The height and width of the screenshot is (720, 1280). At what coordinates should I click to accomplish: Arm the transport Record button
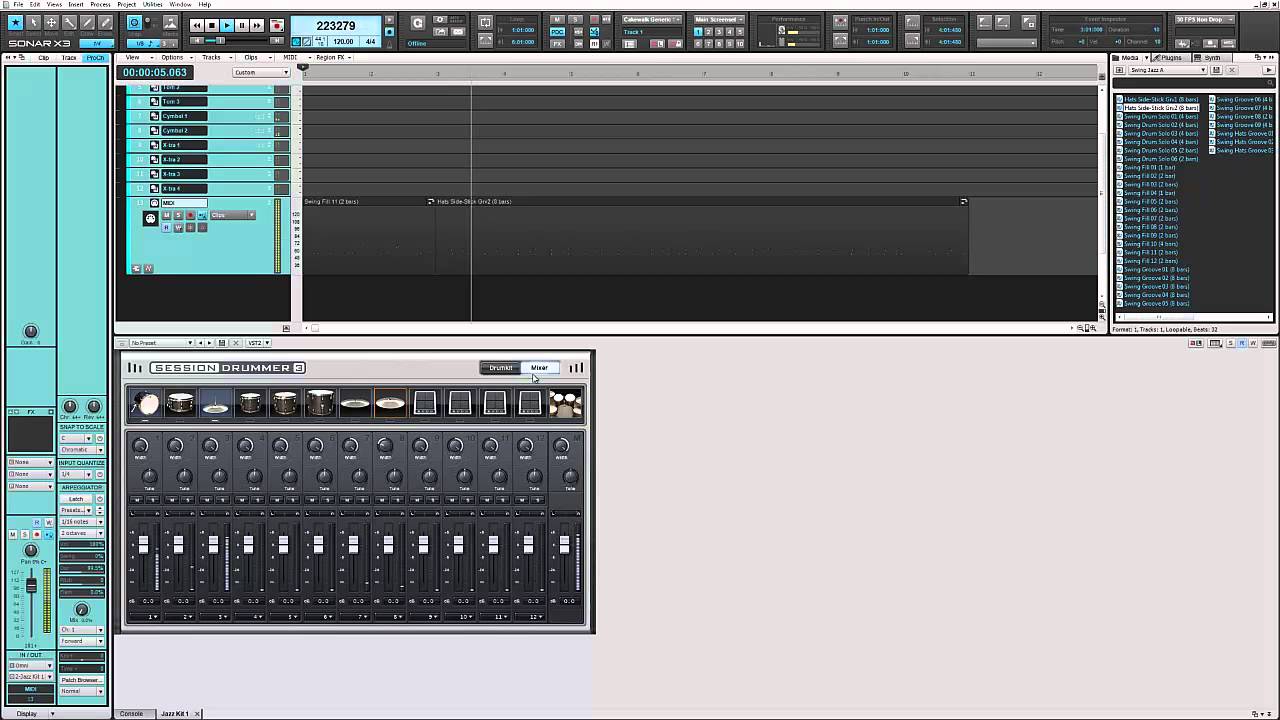click(276, 25)
